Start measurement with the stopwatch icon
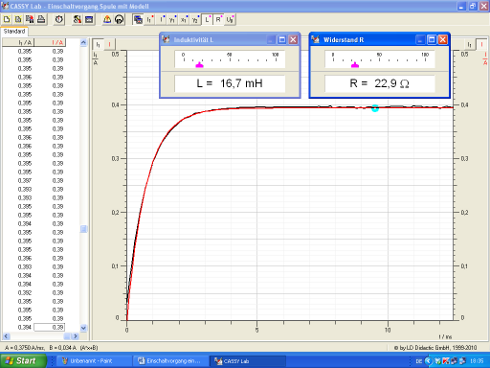Image resolution: width=490 pixels, height=368 pixels. pos(59,19)
